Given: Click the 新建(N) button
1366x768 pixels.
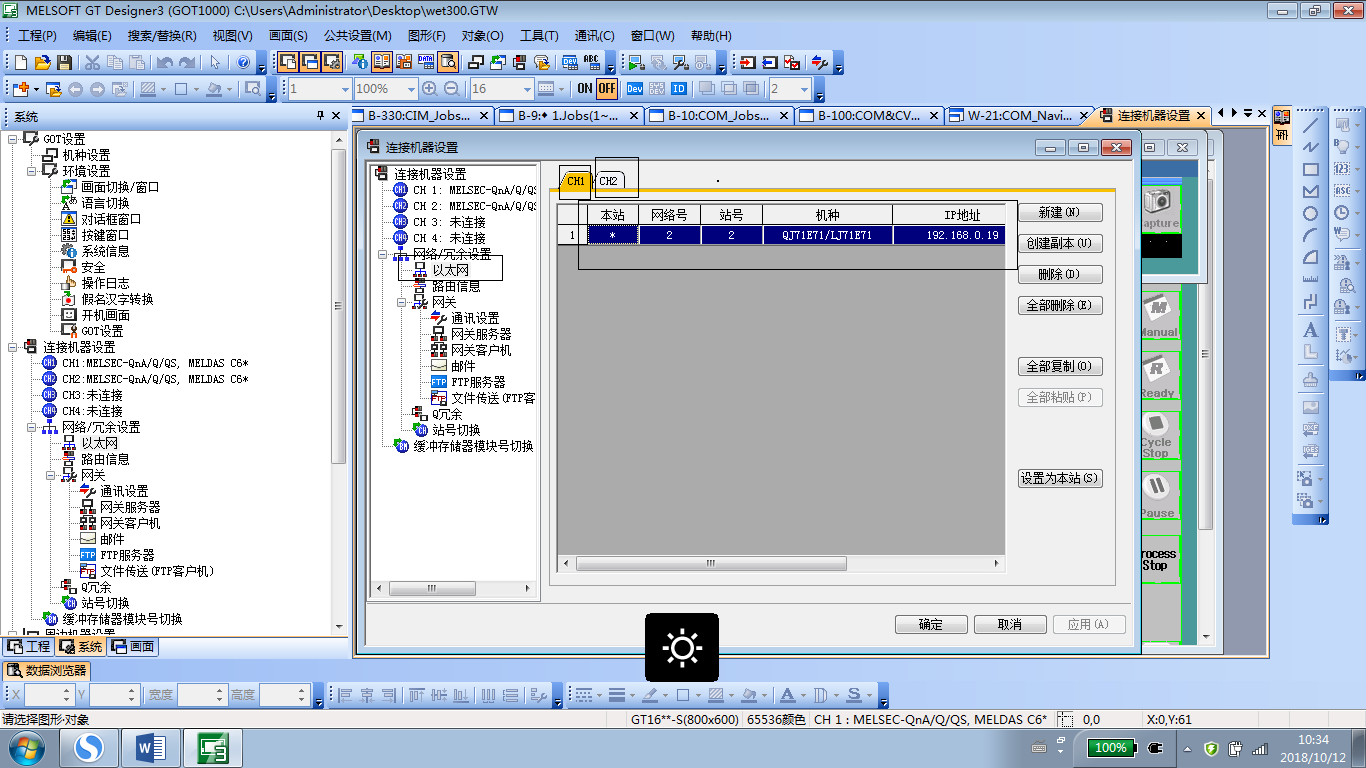Looking at the screenshot, I should pyautogui.click(x=1059, y=213).
